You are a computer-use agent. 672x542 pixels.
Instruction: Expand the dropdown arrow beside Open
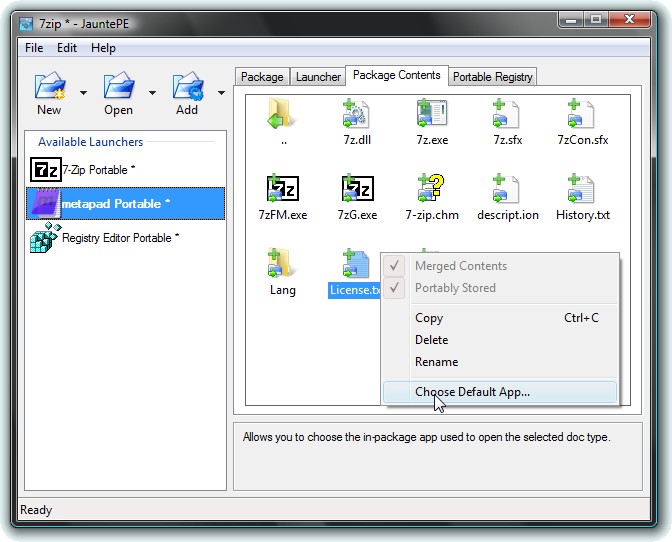coord(152,93)
